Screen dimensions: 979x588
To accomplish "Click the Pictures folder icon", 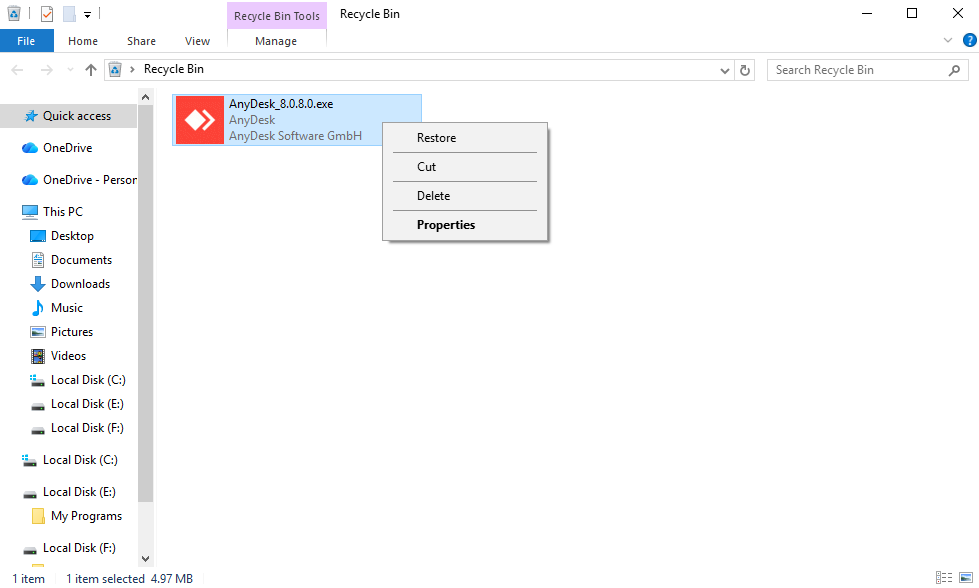I will (x=38, y=332).
